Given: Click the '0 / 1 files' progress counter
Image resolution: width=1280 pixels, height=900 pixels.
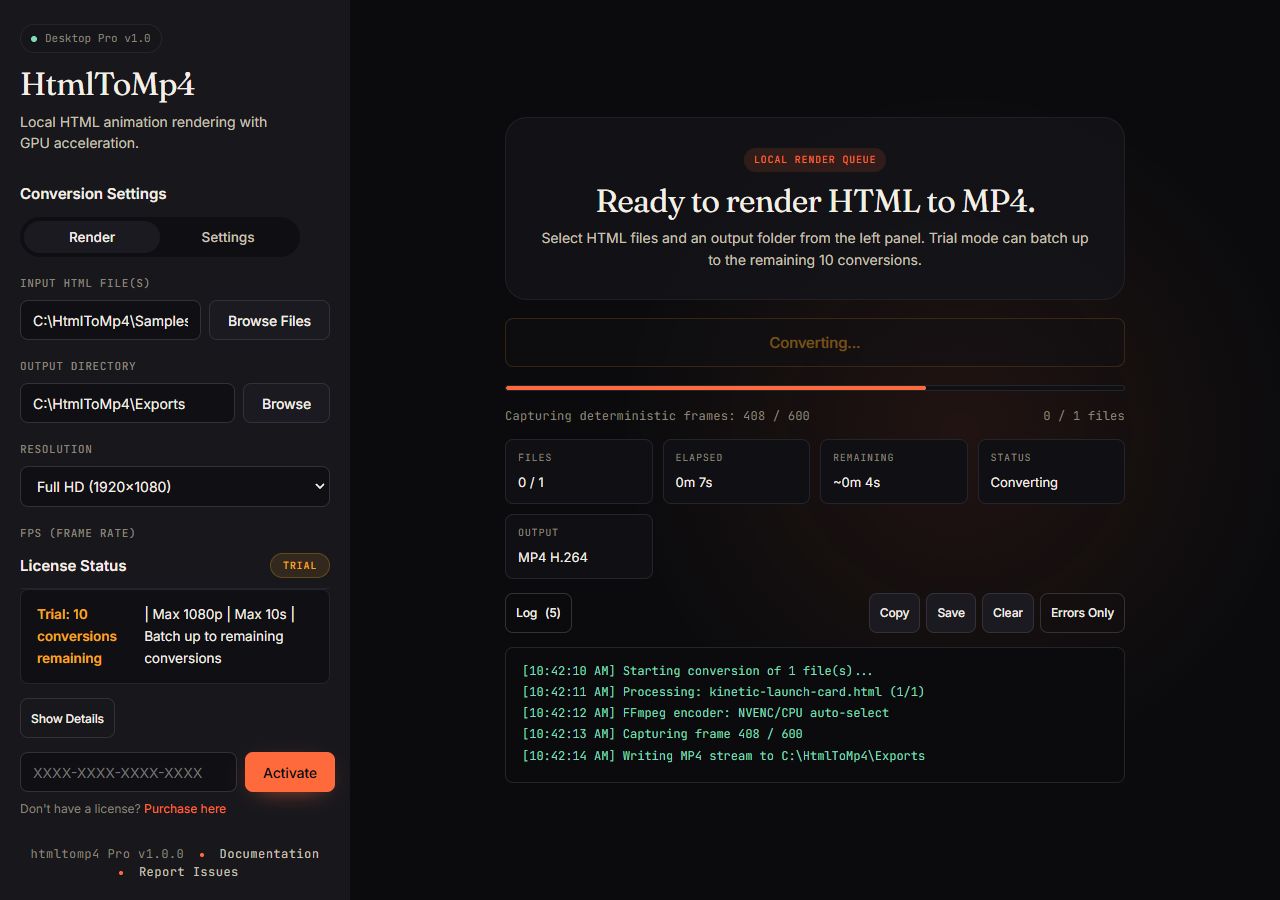Looking at the screenshot, I should tap(1084, 416).
